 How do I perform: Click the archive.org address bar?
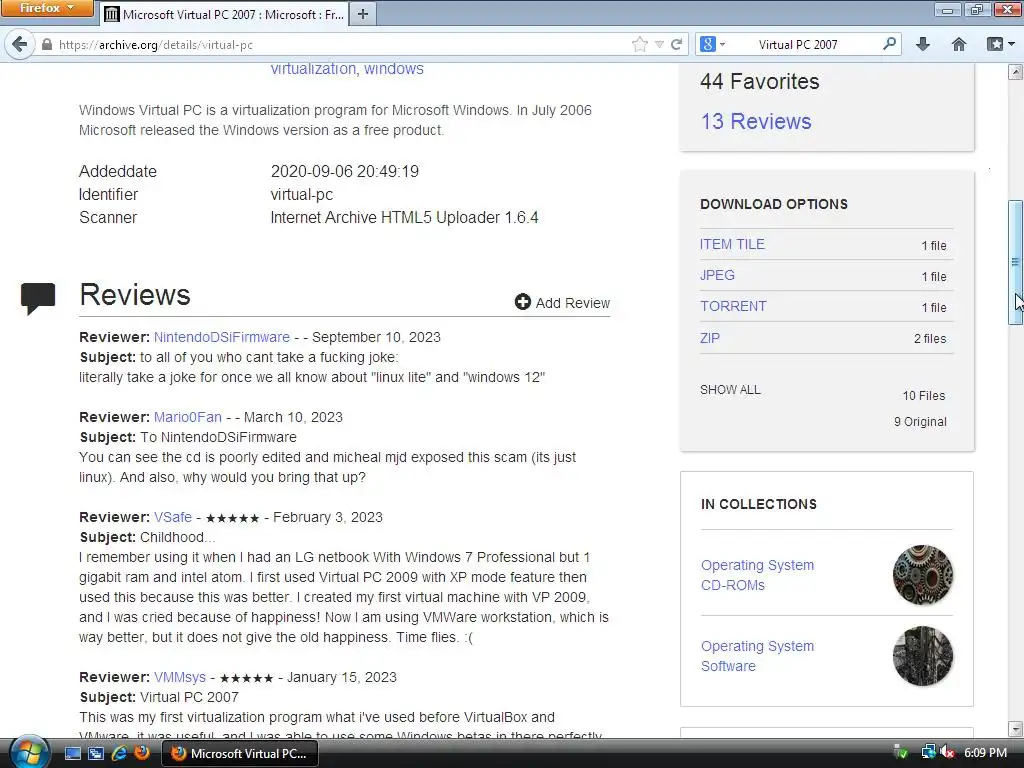click(333, 44)
